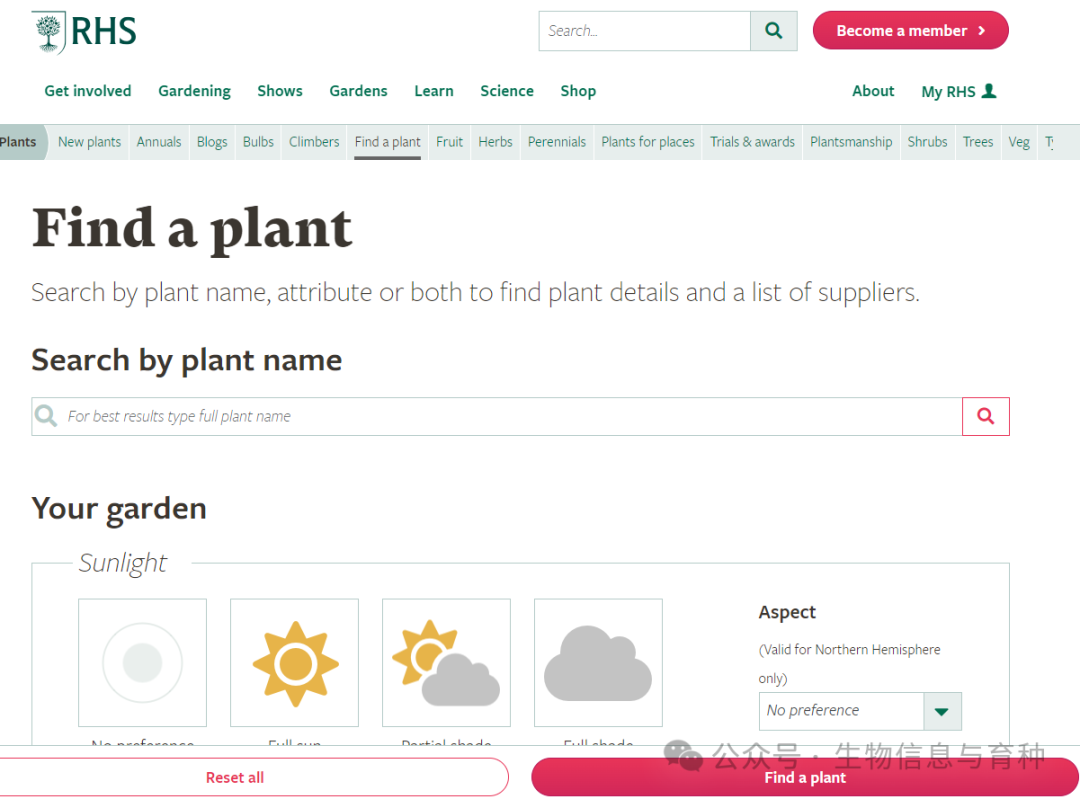Select the No preference sunlight tile
The image size is (1080, 799).
coord(143,663)
